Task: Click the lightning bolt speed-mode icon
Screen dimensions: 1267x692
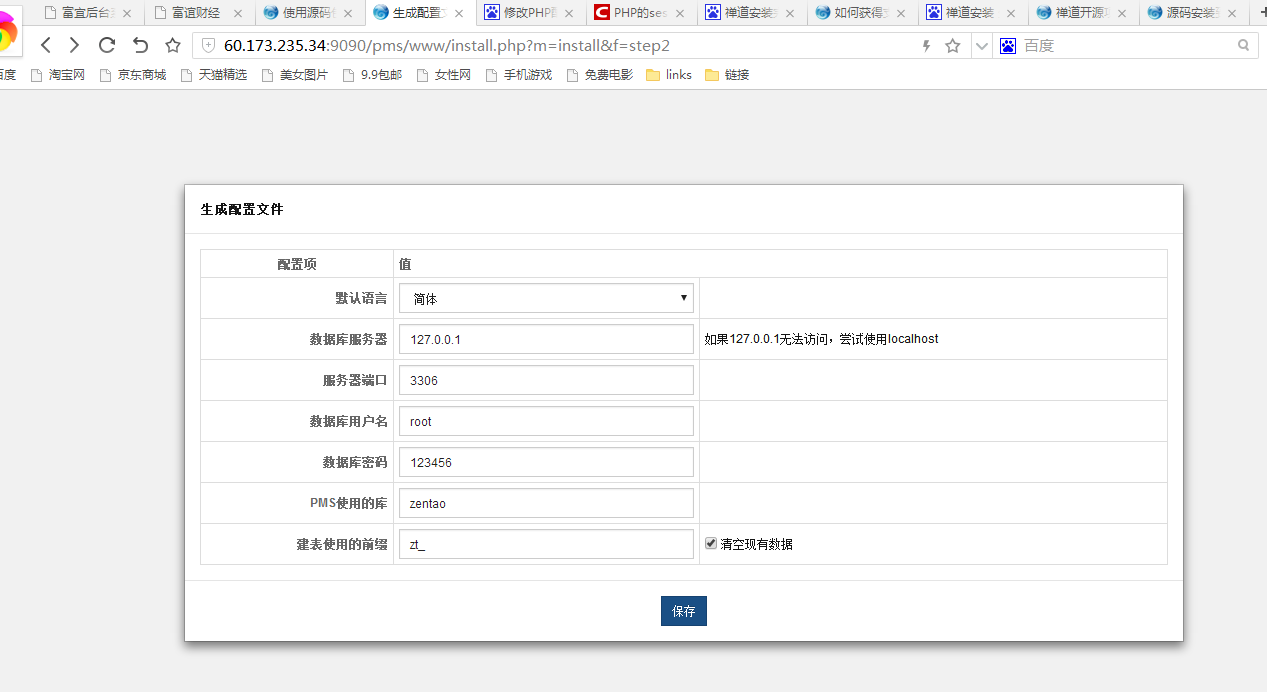Action: coord(926,45)
